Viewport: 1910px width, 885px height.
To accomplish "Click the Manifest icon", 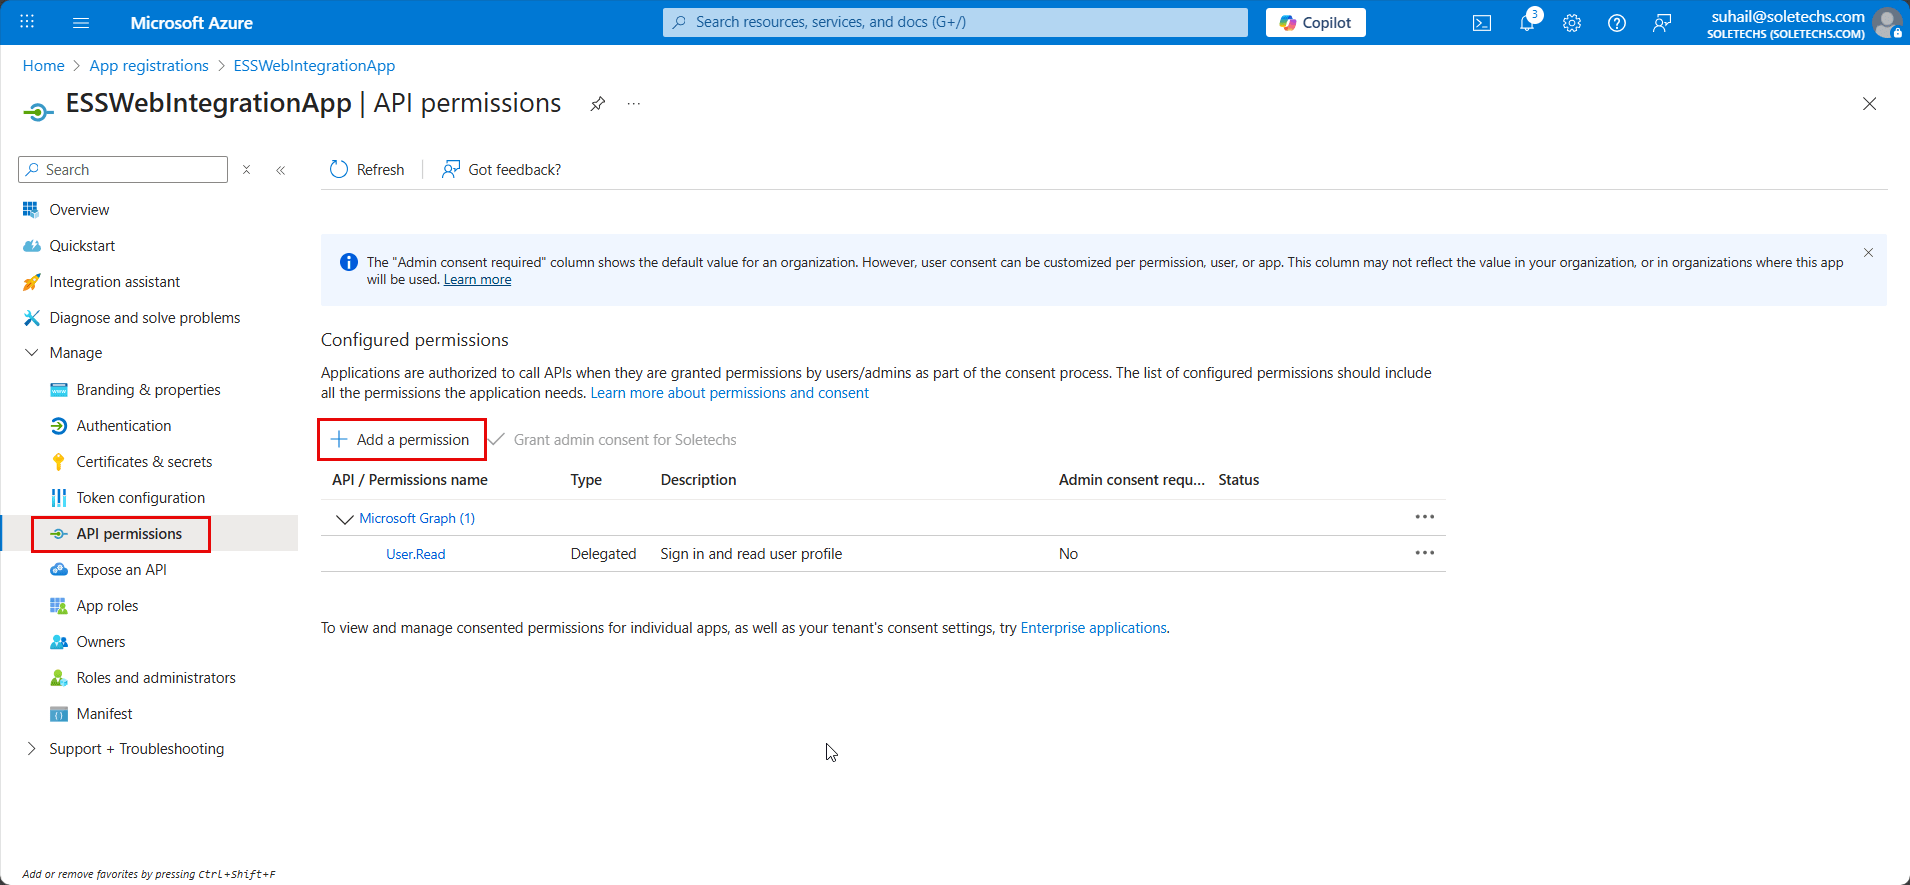I will pos(59,714).
